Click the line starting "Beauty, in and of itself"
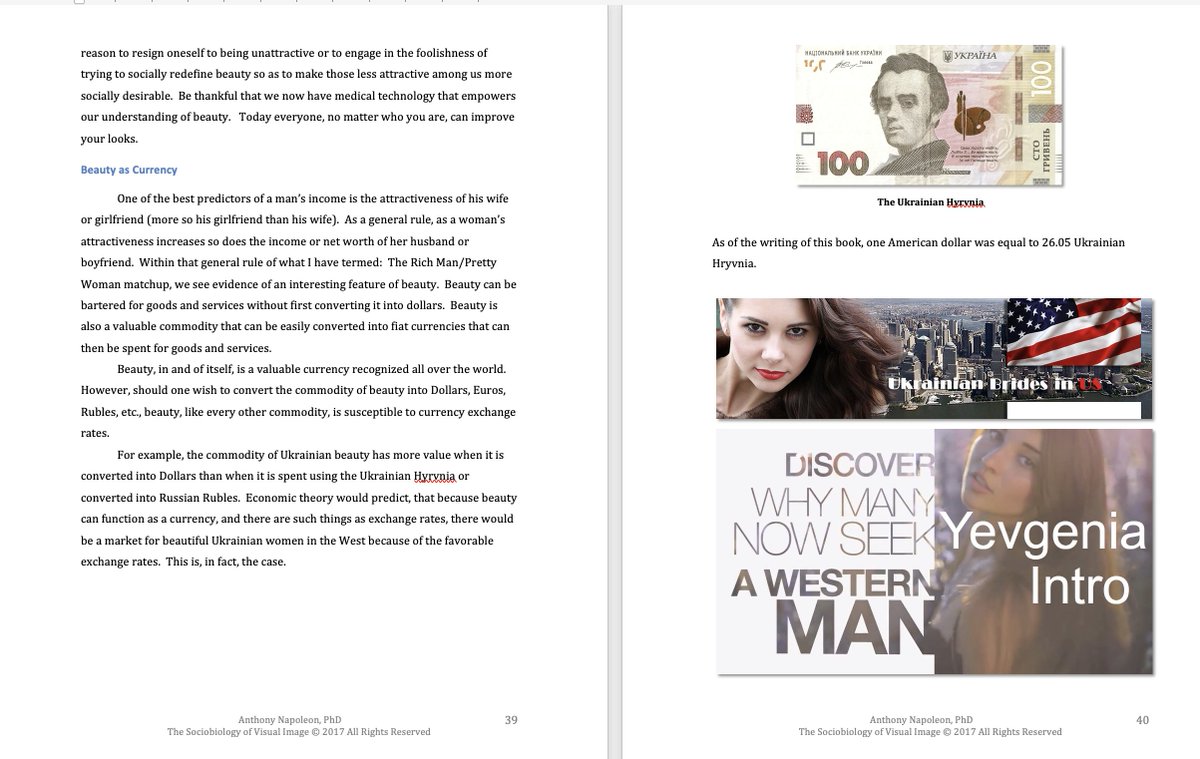 tap(311, 369)
